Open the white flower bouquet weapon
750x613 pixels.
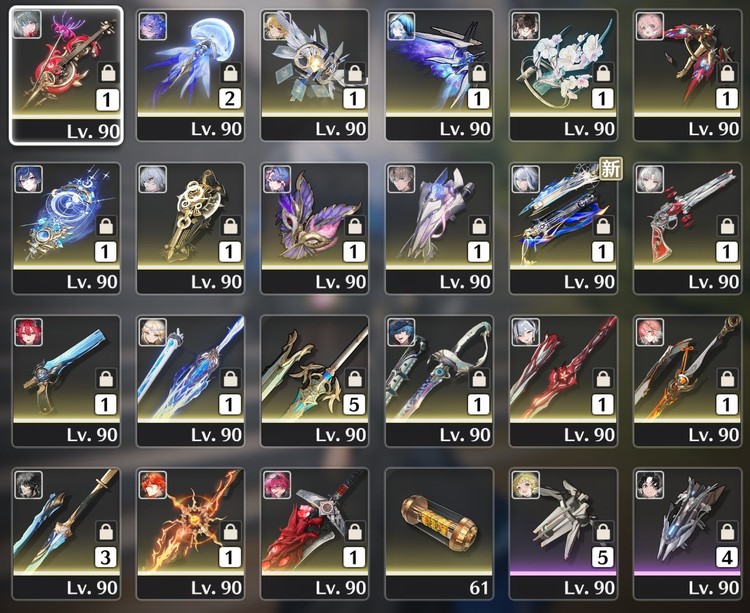563,75
